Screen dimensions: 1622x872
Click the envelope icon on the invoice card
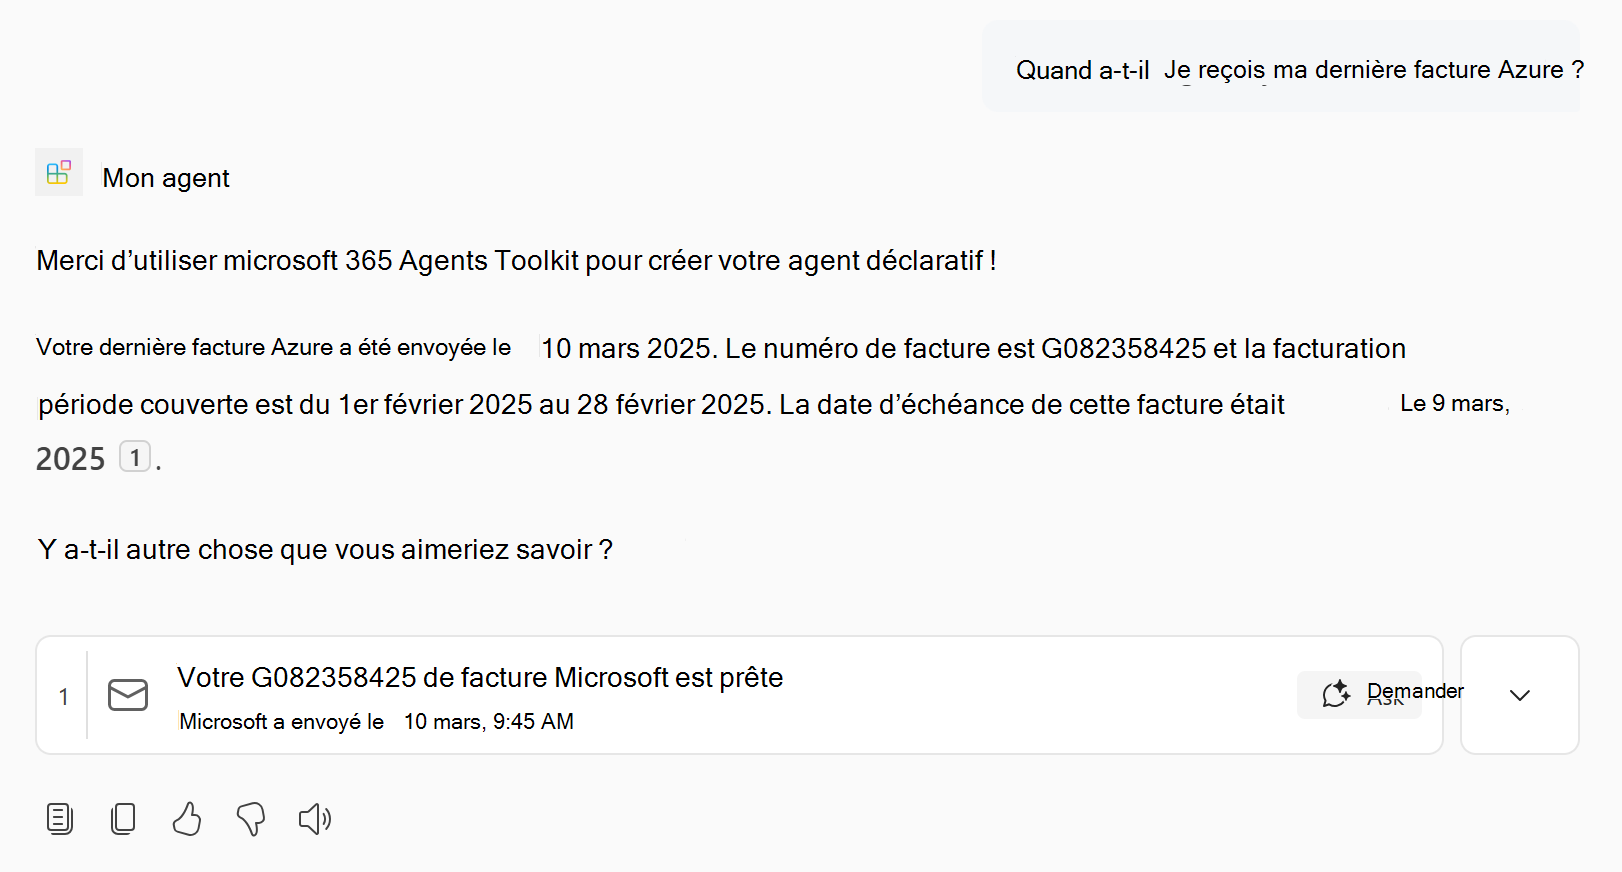(x=127, y=695)
